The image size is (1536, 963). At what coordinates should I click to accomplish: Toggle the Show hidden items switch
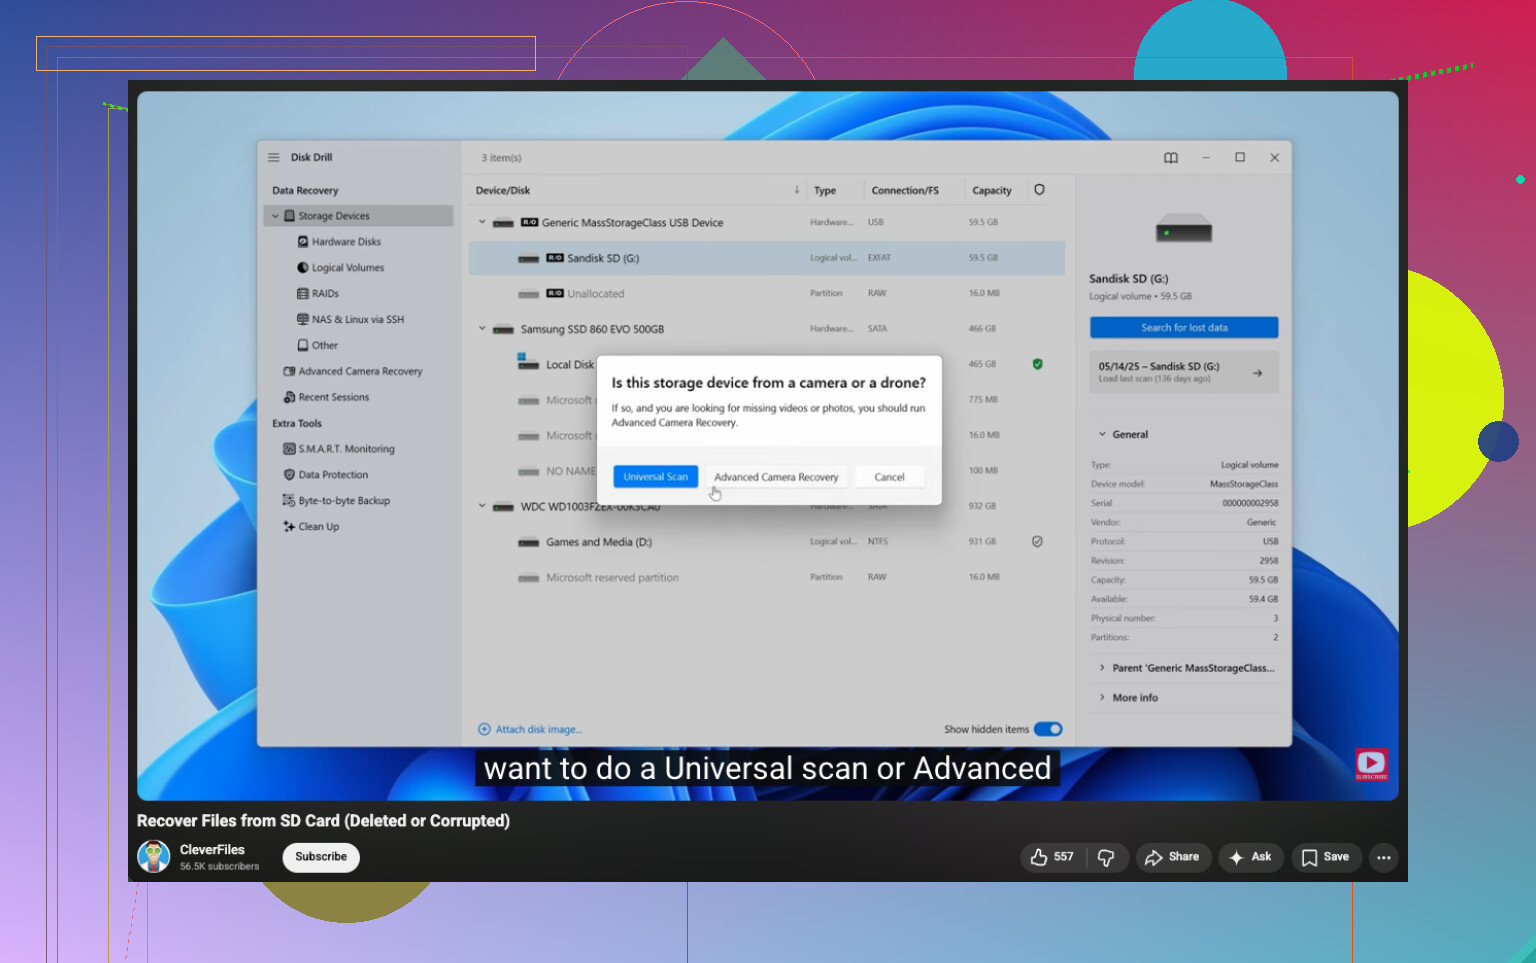tap(1048, 730)
